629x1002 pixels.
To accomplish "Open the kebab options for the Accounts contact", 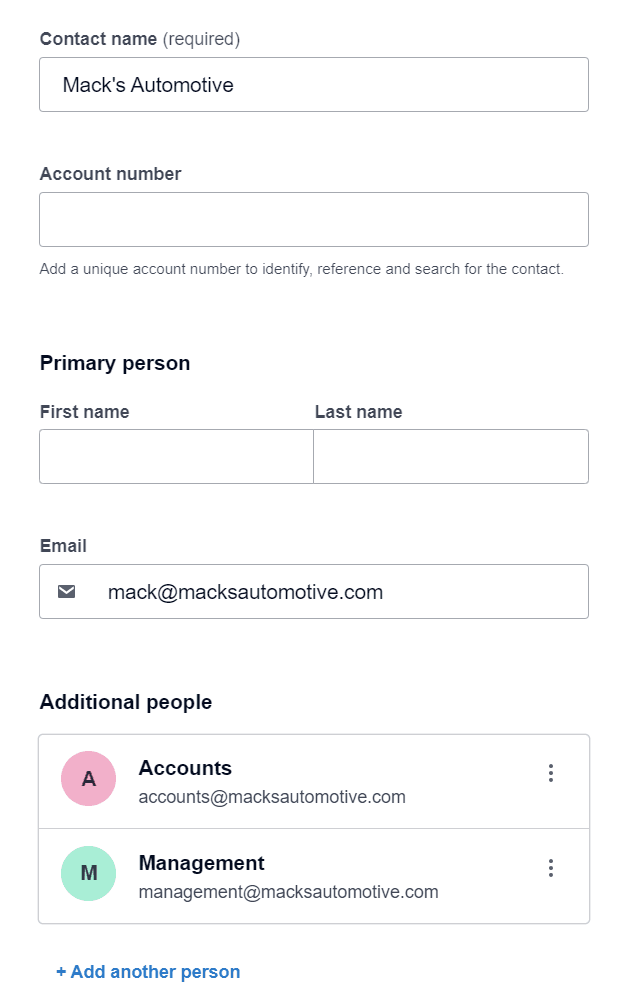I will coord(551,772).
